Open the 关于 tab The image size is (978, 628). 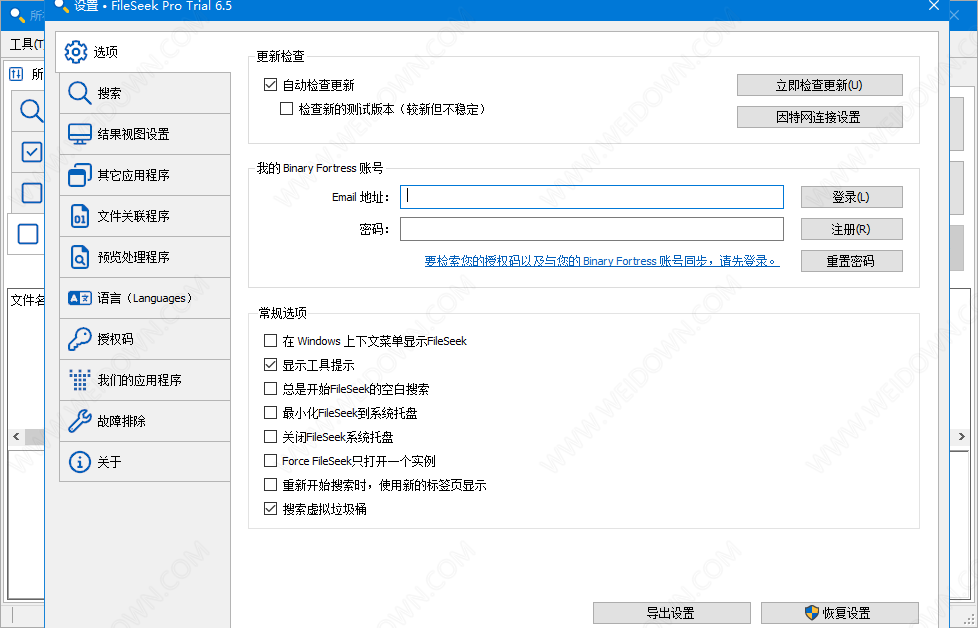(x=145, y=462)
